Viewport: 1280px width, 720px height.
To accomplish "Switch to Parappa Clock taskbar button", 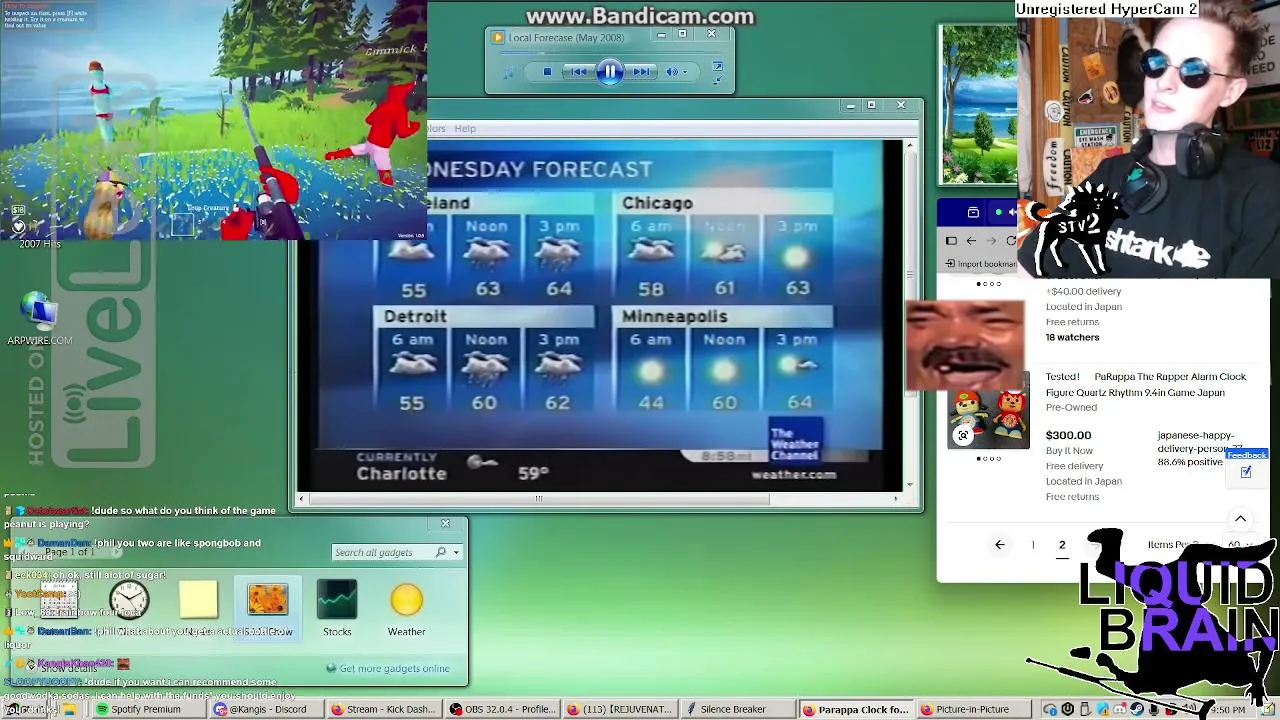I will [x=857, y=710].
